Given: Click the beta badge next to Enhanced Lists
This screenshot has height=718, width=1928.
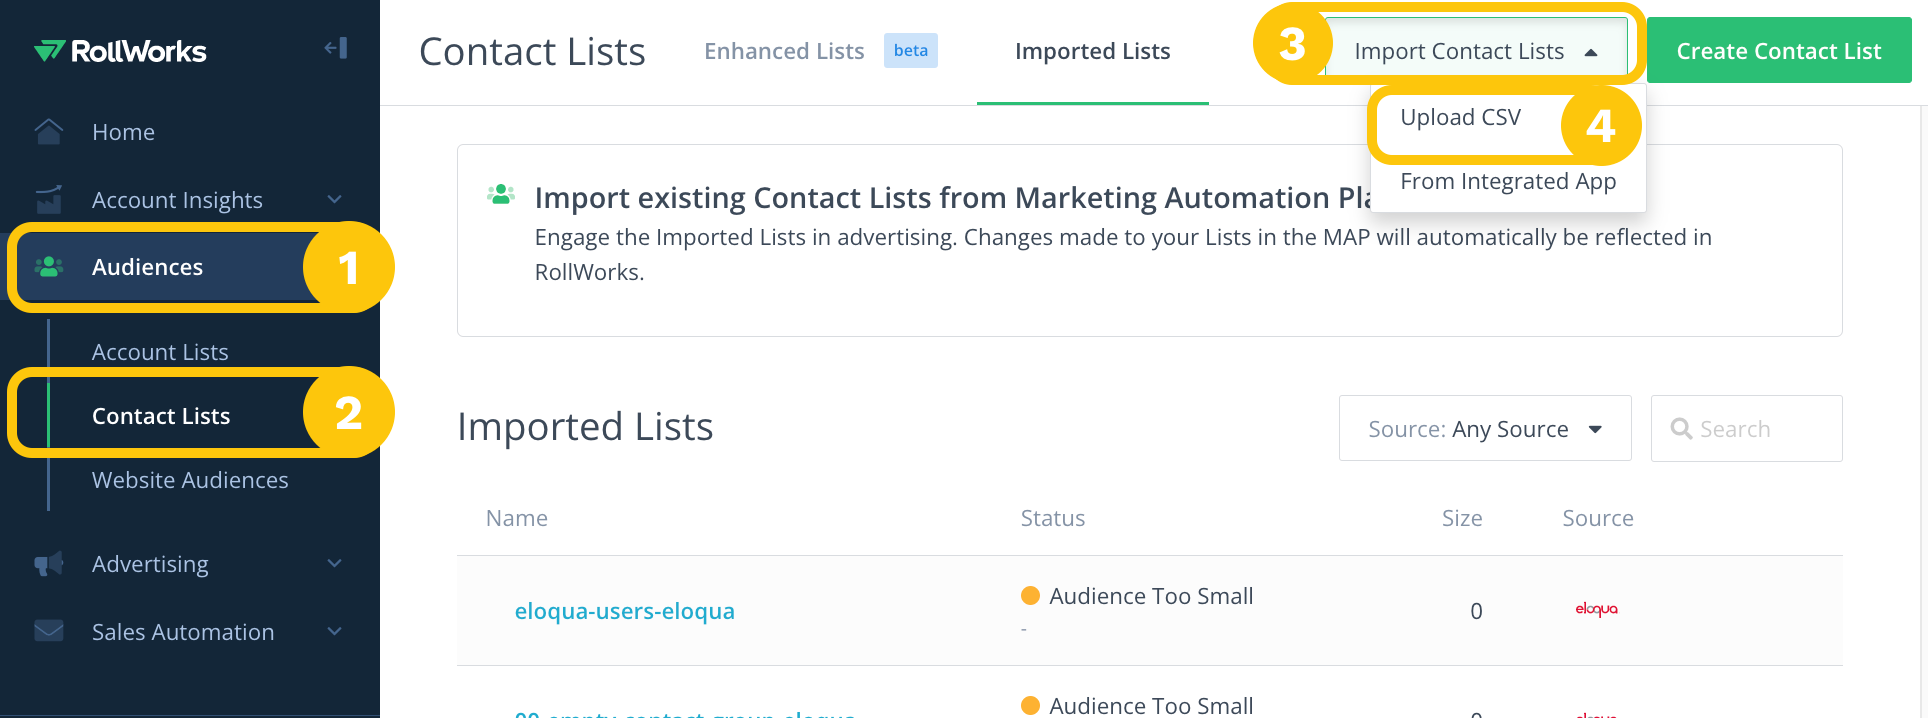Looking at the screenshot, I should 910,50.
